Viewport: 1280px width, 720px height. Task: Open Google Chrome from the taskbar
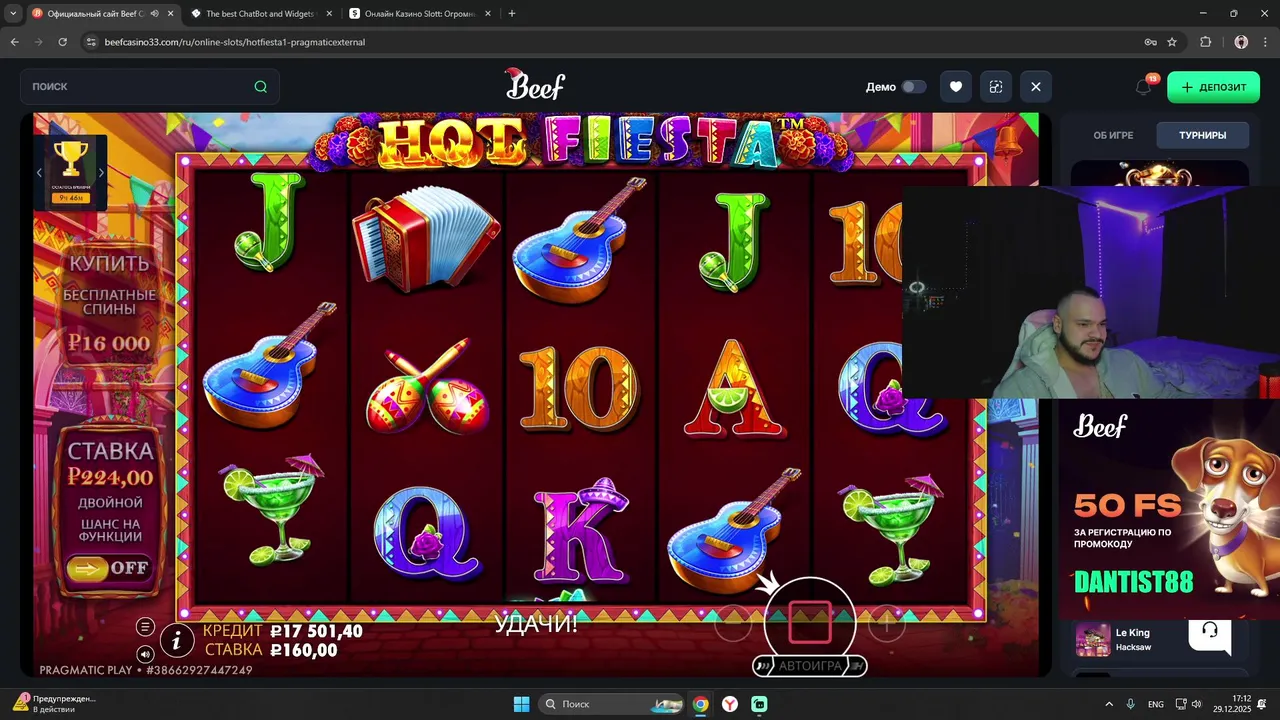701,704
